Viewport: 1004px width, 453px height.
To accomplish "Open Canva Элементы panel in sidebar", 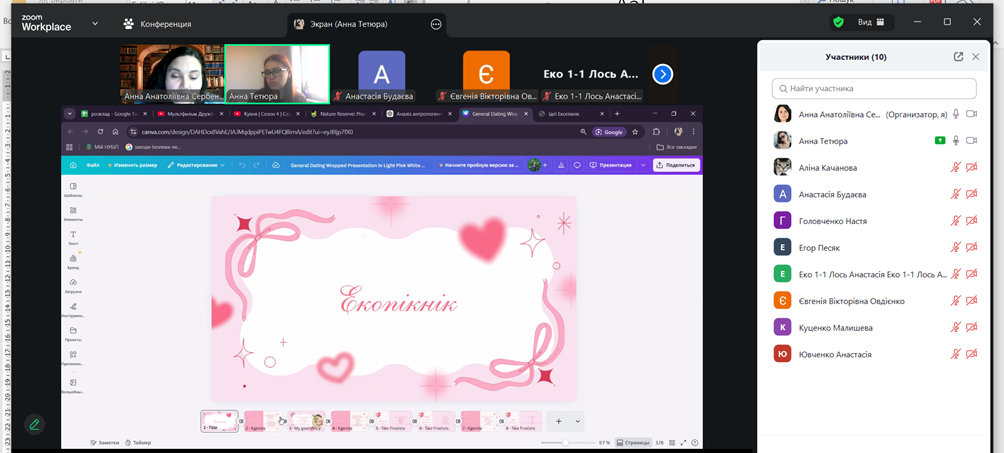I will pos(73,213).
